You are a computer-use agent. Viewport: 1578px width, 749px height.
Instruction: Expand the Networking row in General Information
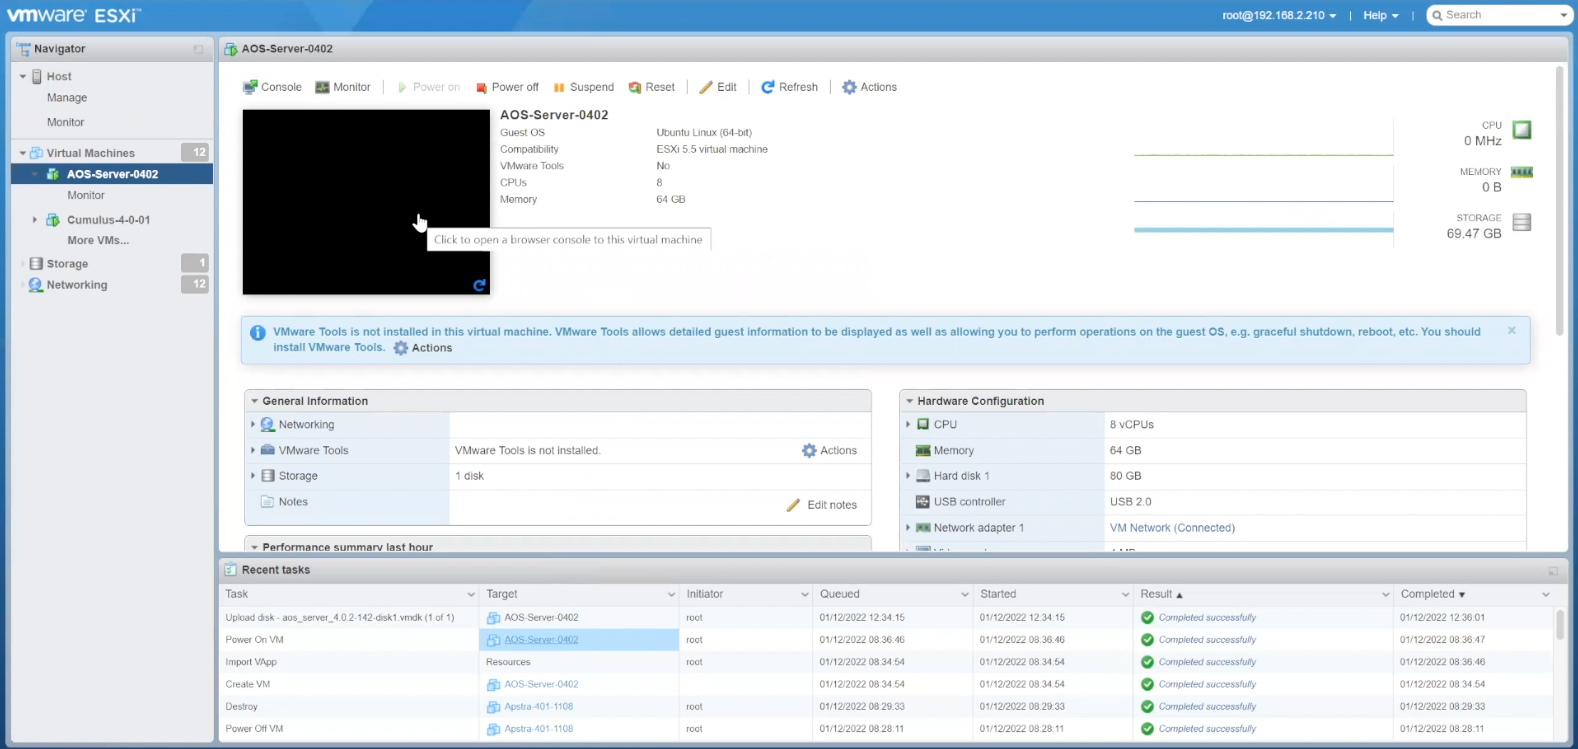(252, 425)
